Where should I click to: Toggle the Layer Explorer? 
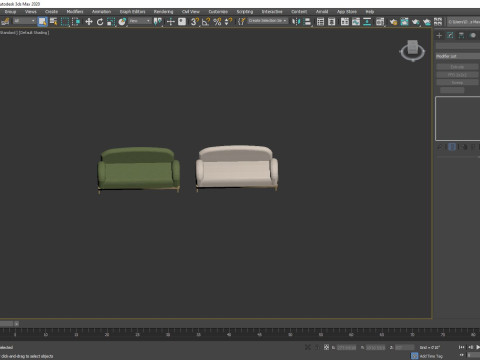332,22
